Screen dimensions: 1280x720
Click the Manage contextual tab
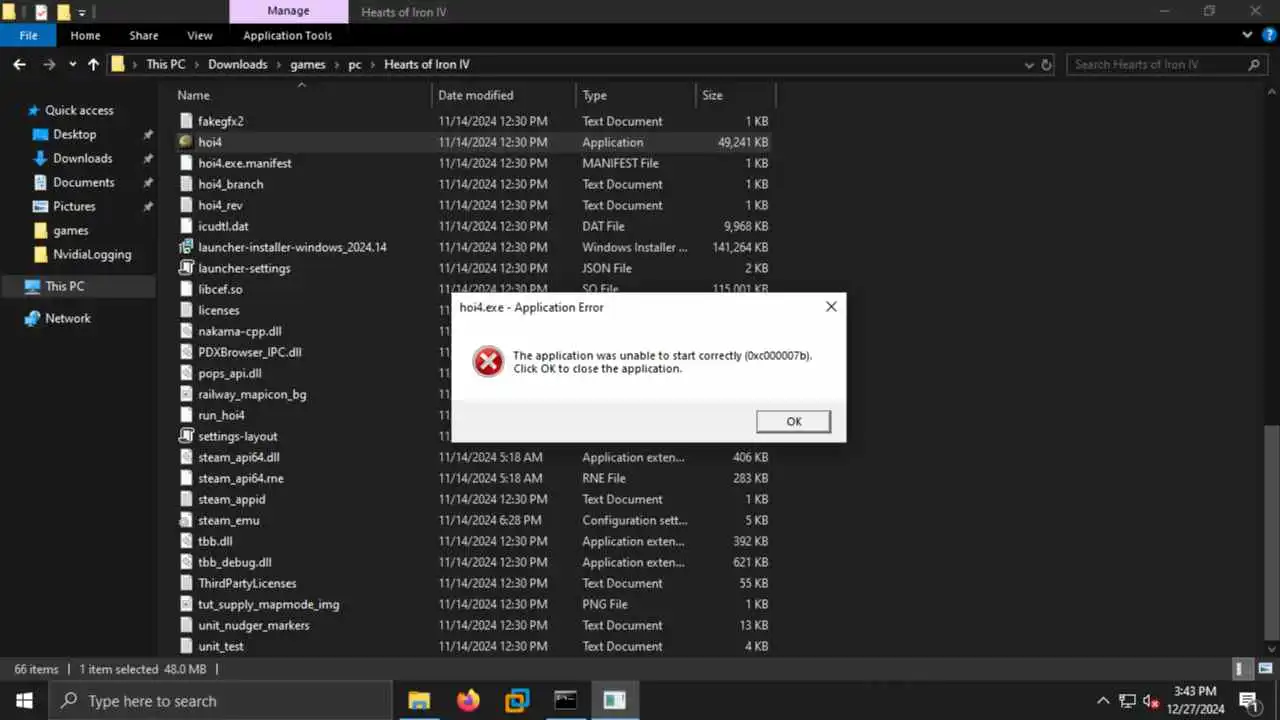[288, 11]
